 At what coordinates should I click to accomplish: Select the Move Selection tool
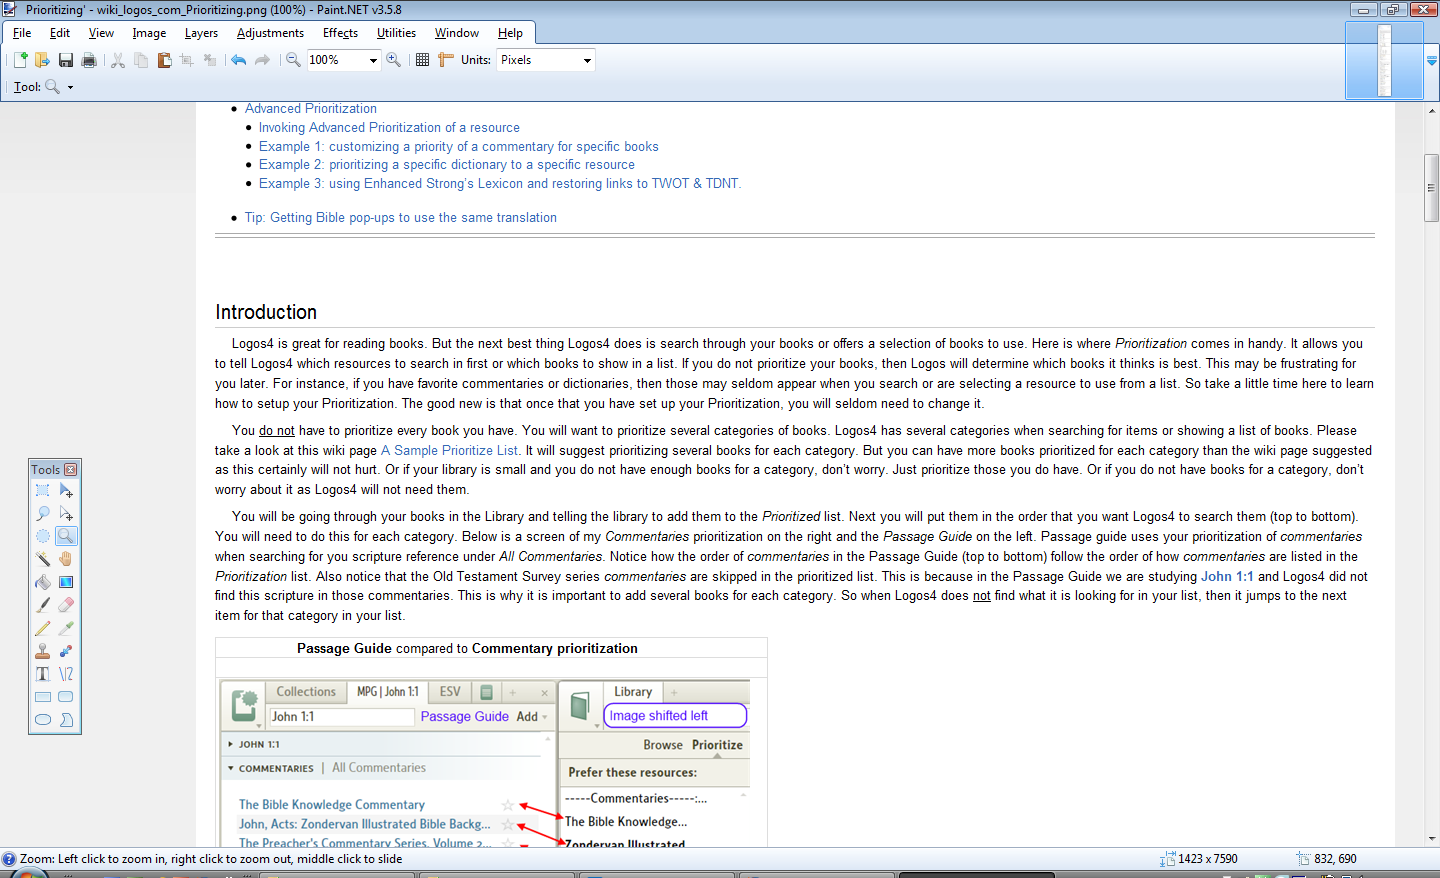(66, 513)
